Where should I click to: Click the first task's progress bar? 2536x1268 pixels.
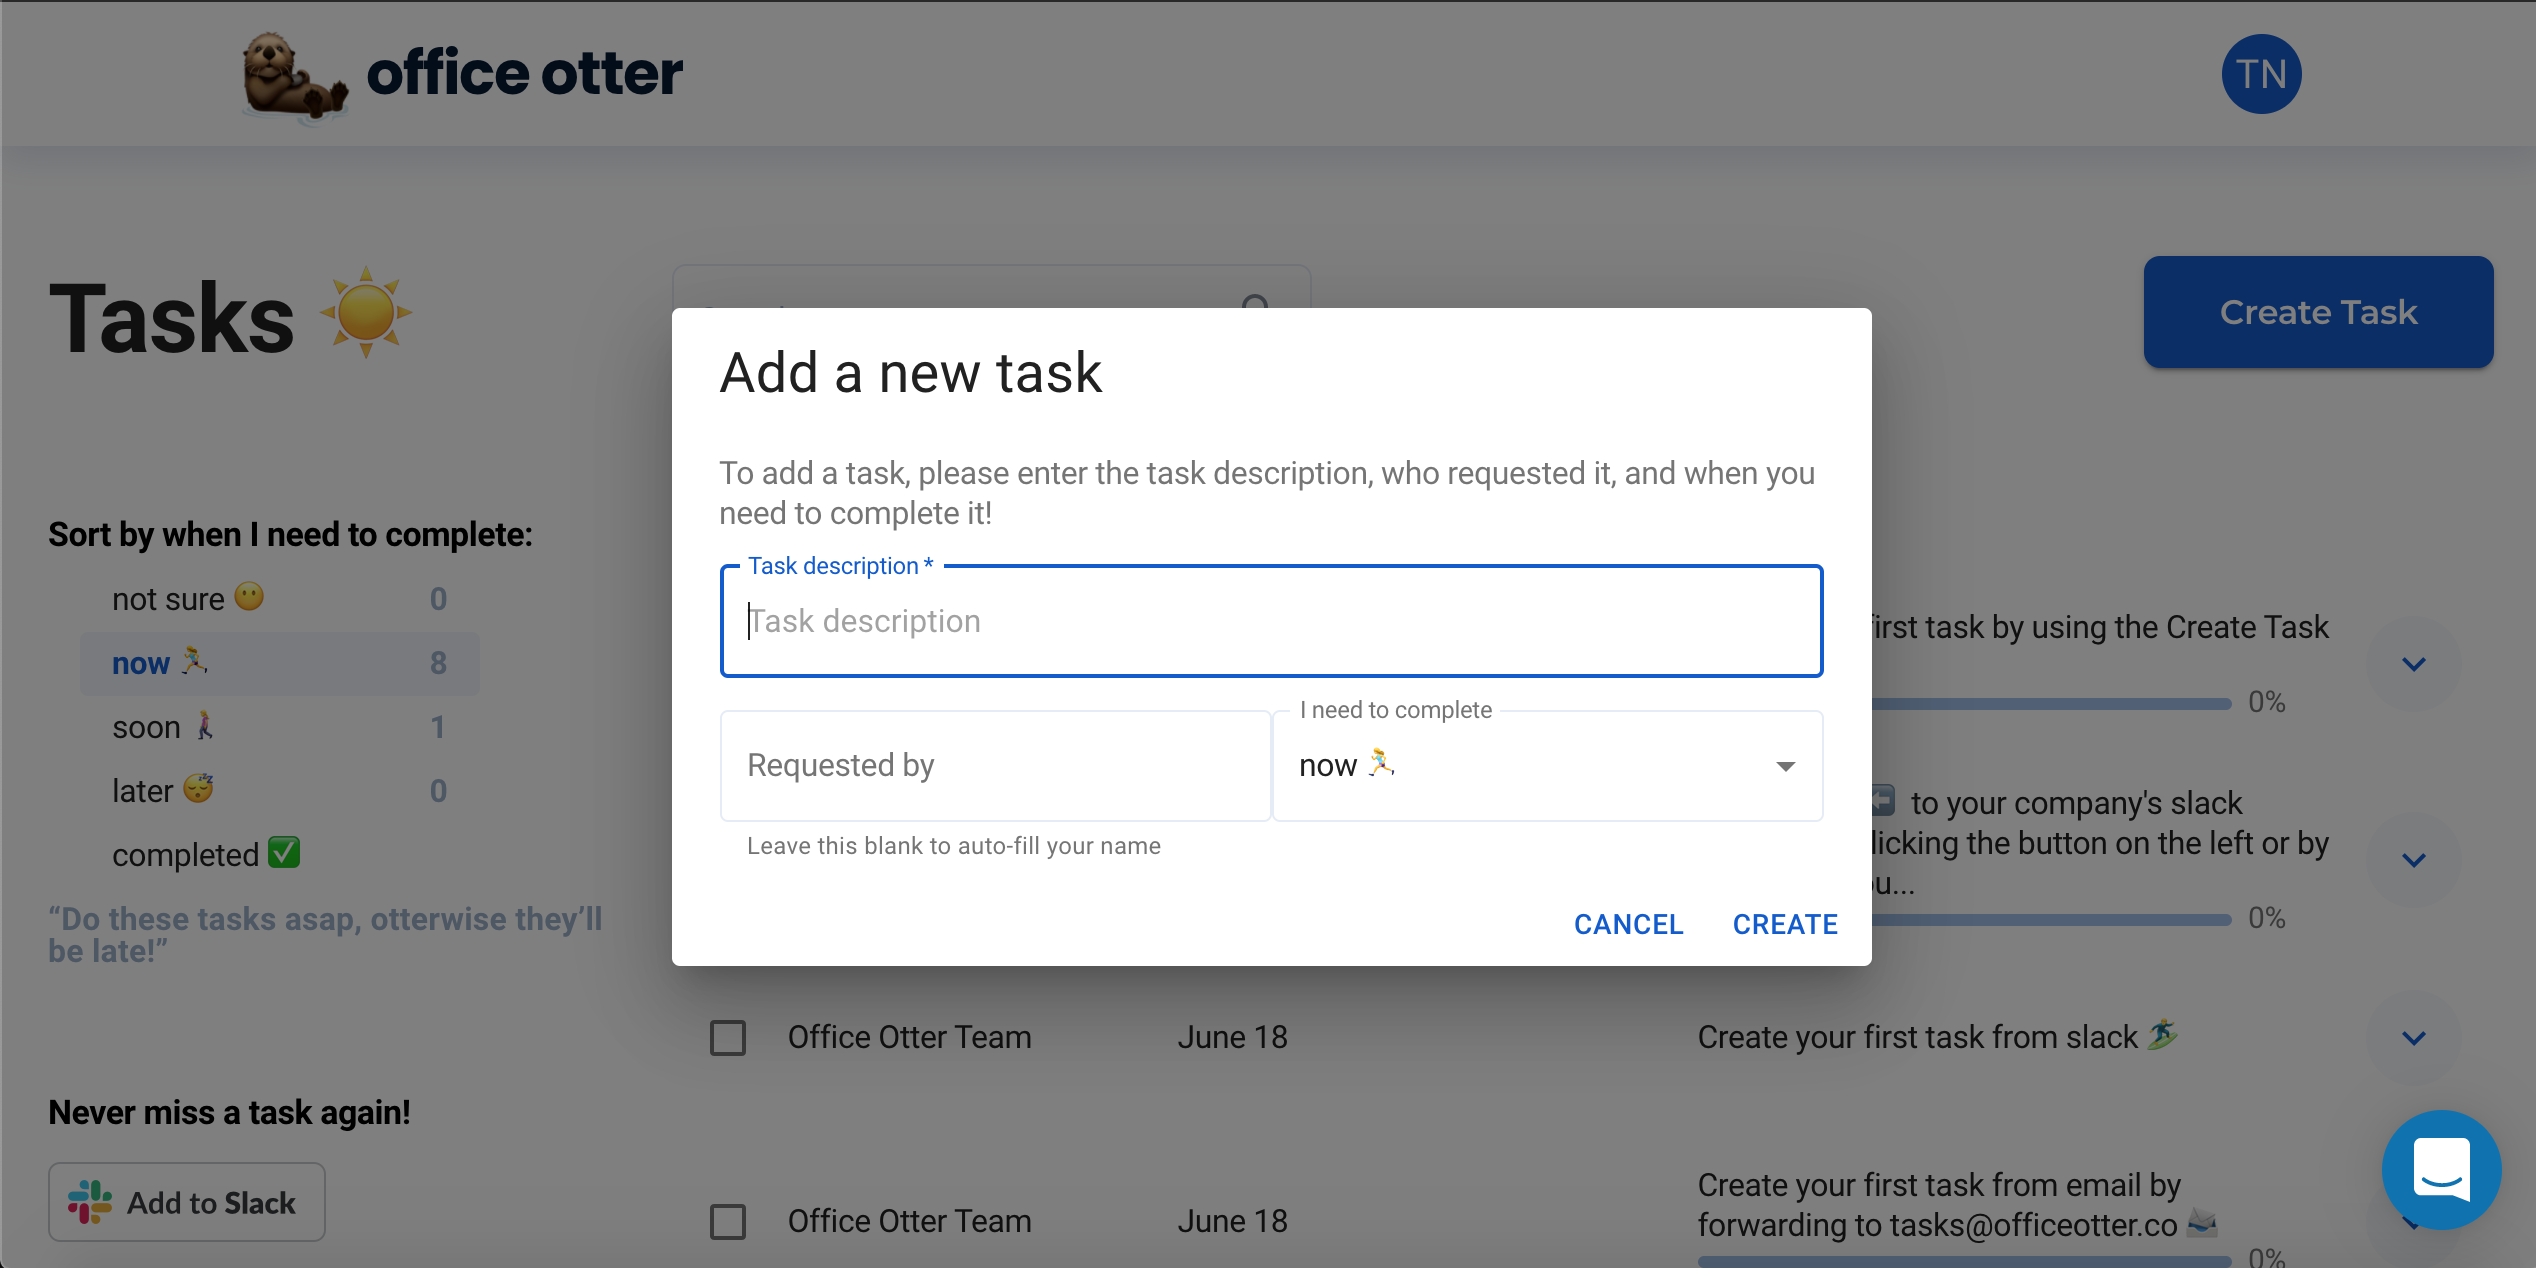pyautogui.click(x=2050, y=704)
